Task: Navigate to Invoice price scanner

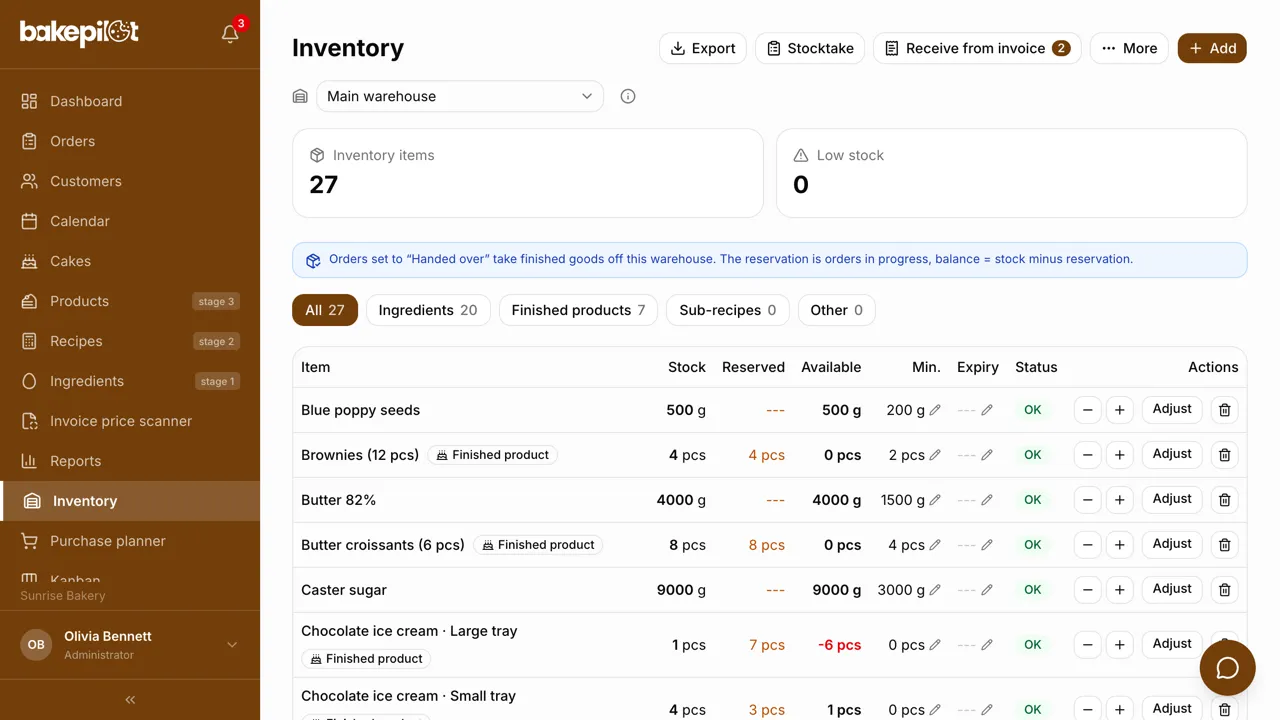Action: coord(130,421)
